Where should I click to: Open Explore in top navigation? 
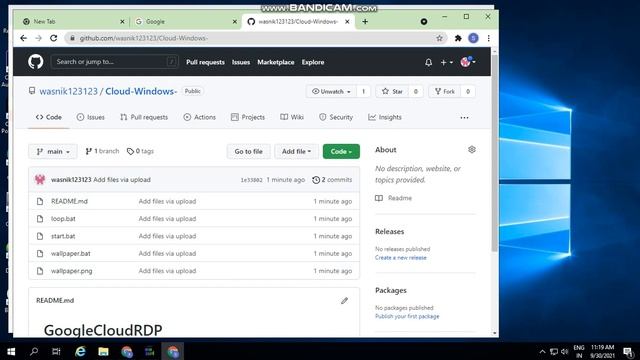point(313,62)
